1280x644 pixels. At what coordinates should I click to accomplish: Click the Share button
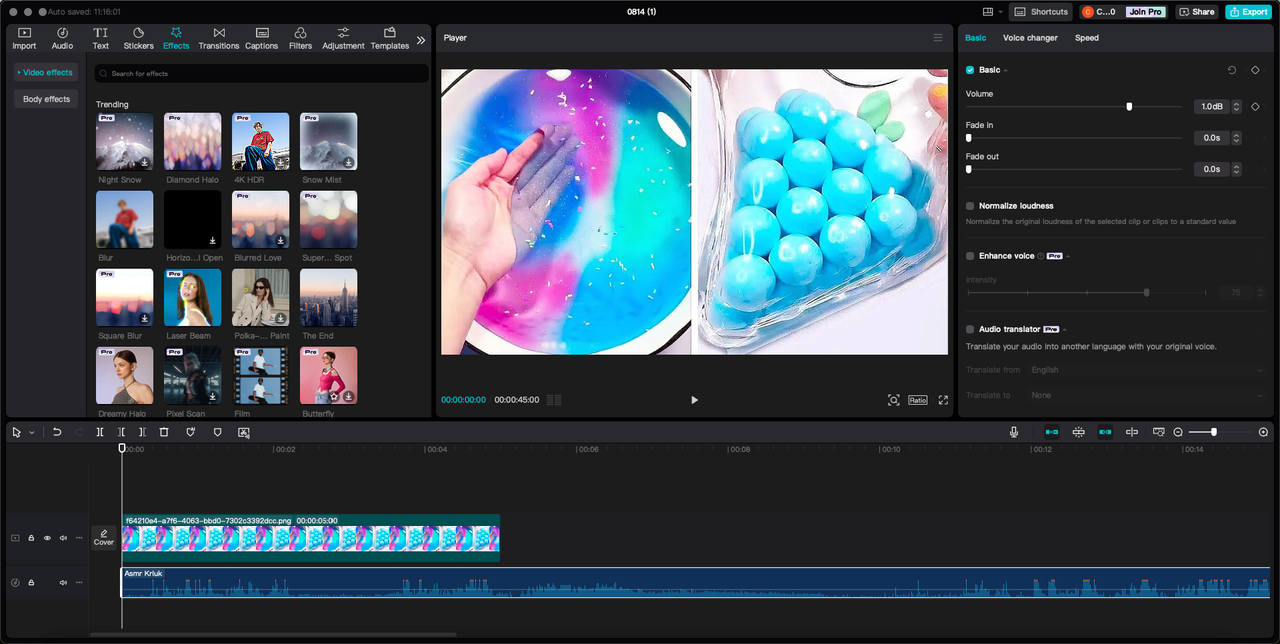tap(1196, 12)
